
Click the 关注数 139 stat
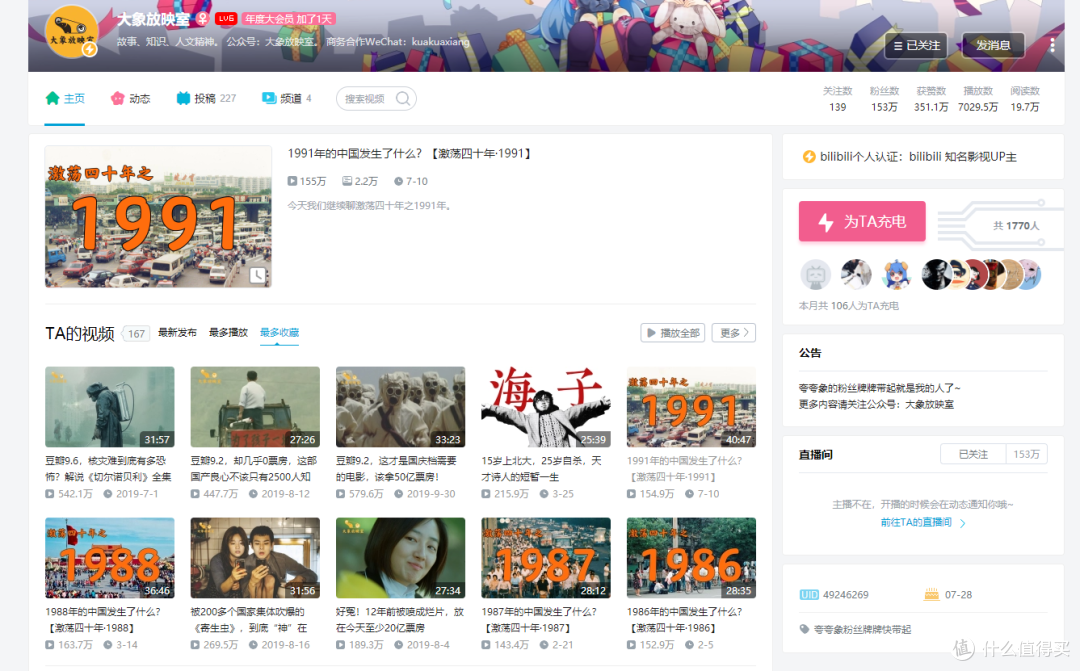tap(838, 99)
